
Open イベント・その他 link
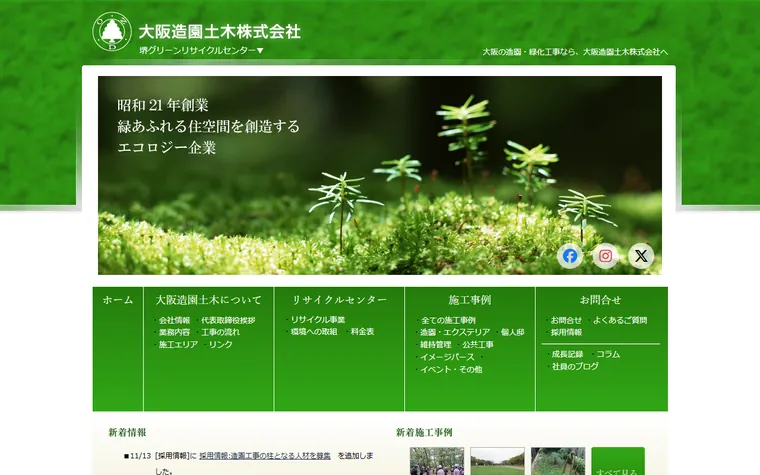pos(451,369)
